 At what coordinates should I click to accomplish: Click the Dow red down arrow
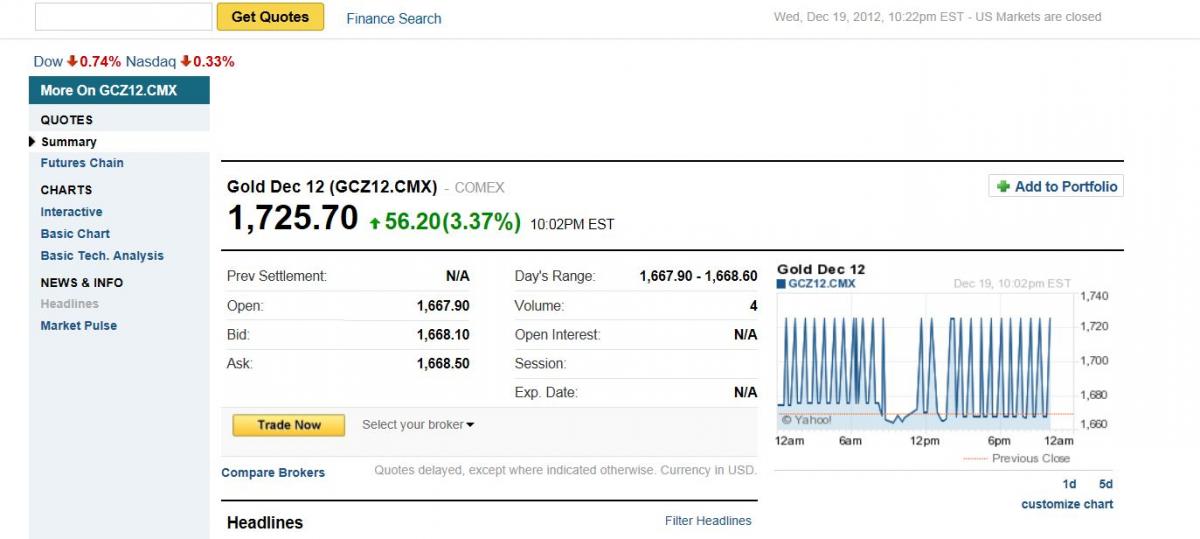72,61
